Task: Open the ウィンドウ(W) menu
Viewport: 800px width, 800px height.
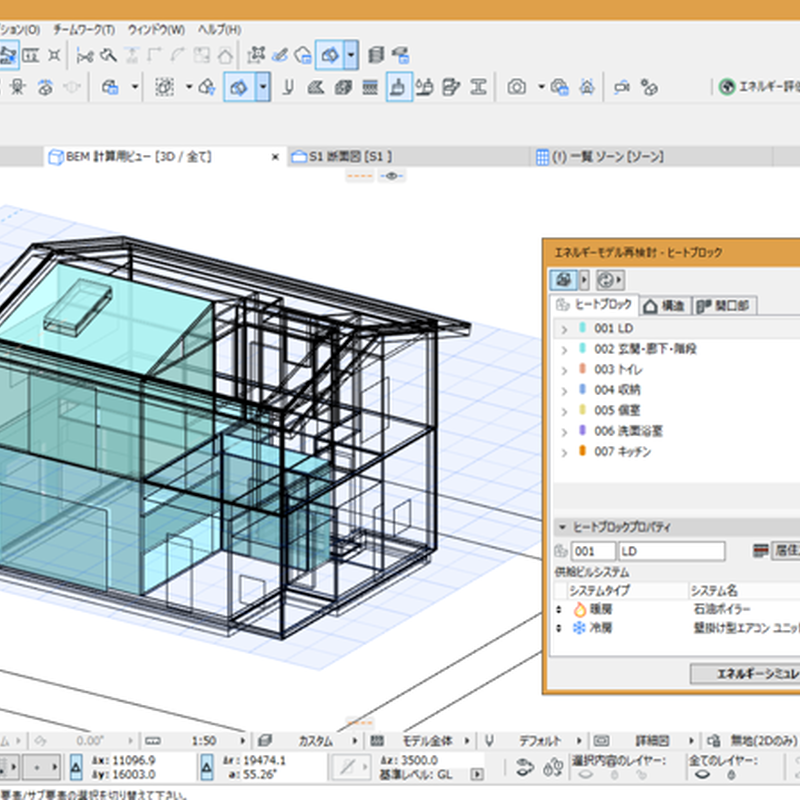Action: click(x=156, y=30)
